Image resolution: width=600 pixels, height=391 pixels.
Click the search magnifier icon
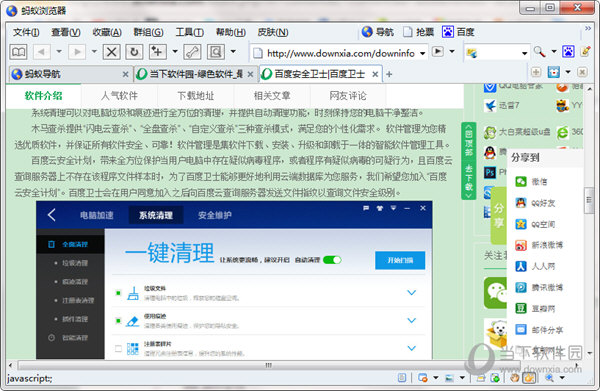pos(540,52)
